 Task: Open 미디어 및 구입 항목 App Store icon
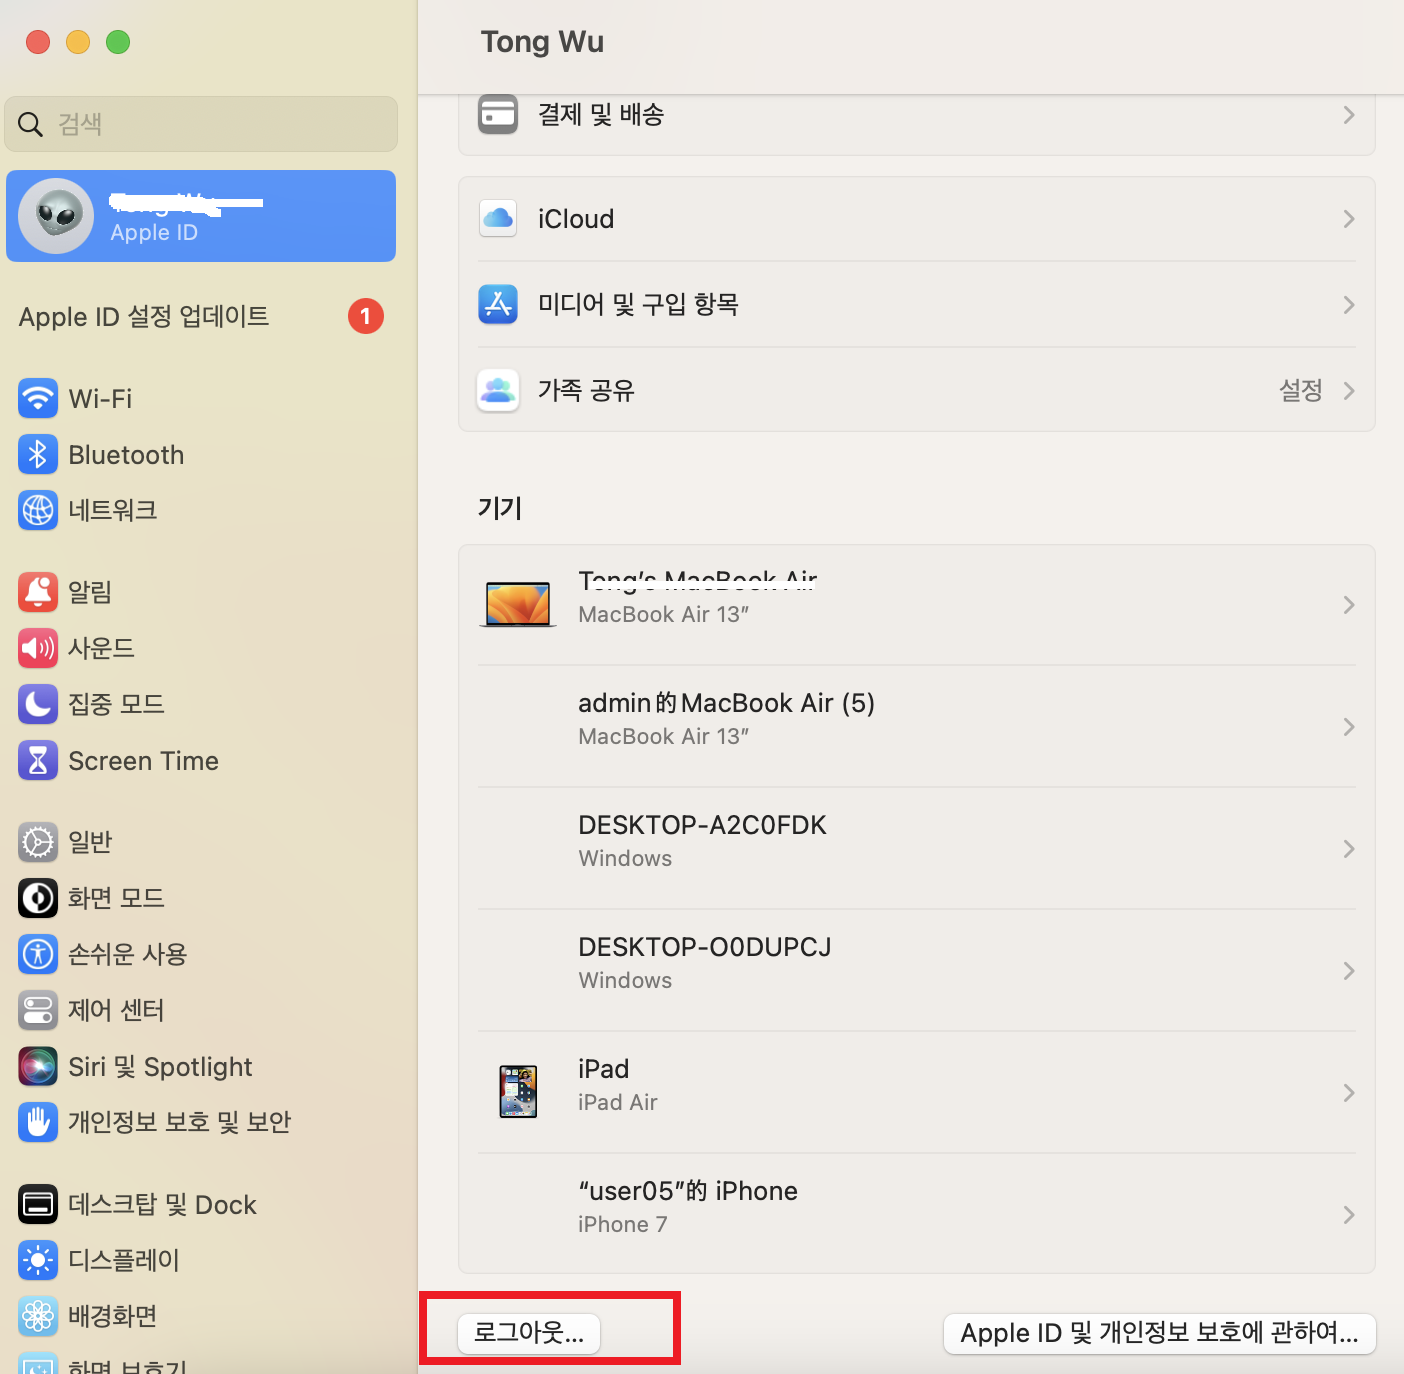(x=498, y=305)
